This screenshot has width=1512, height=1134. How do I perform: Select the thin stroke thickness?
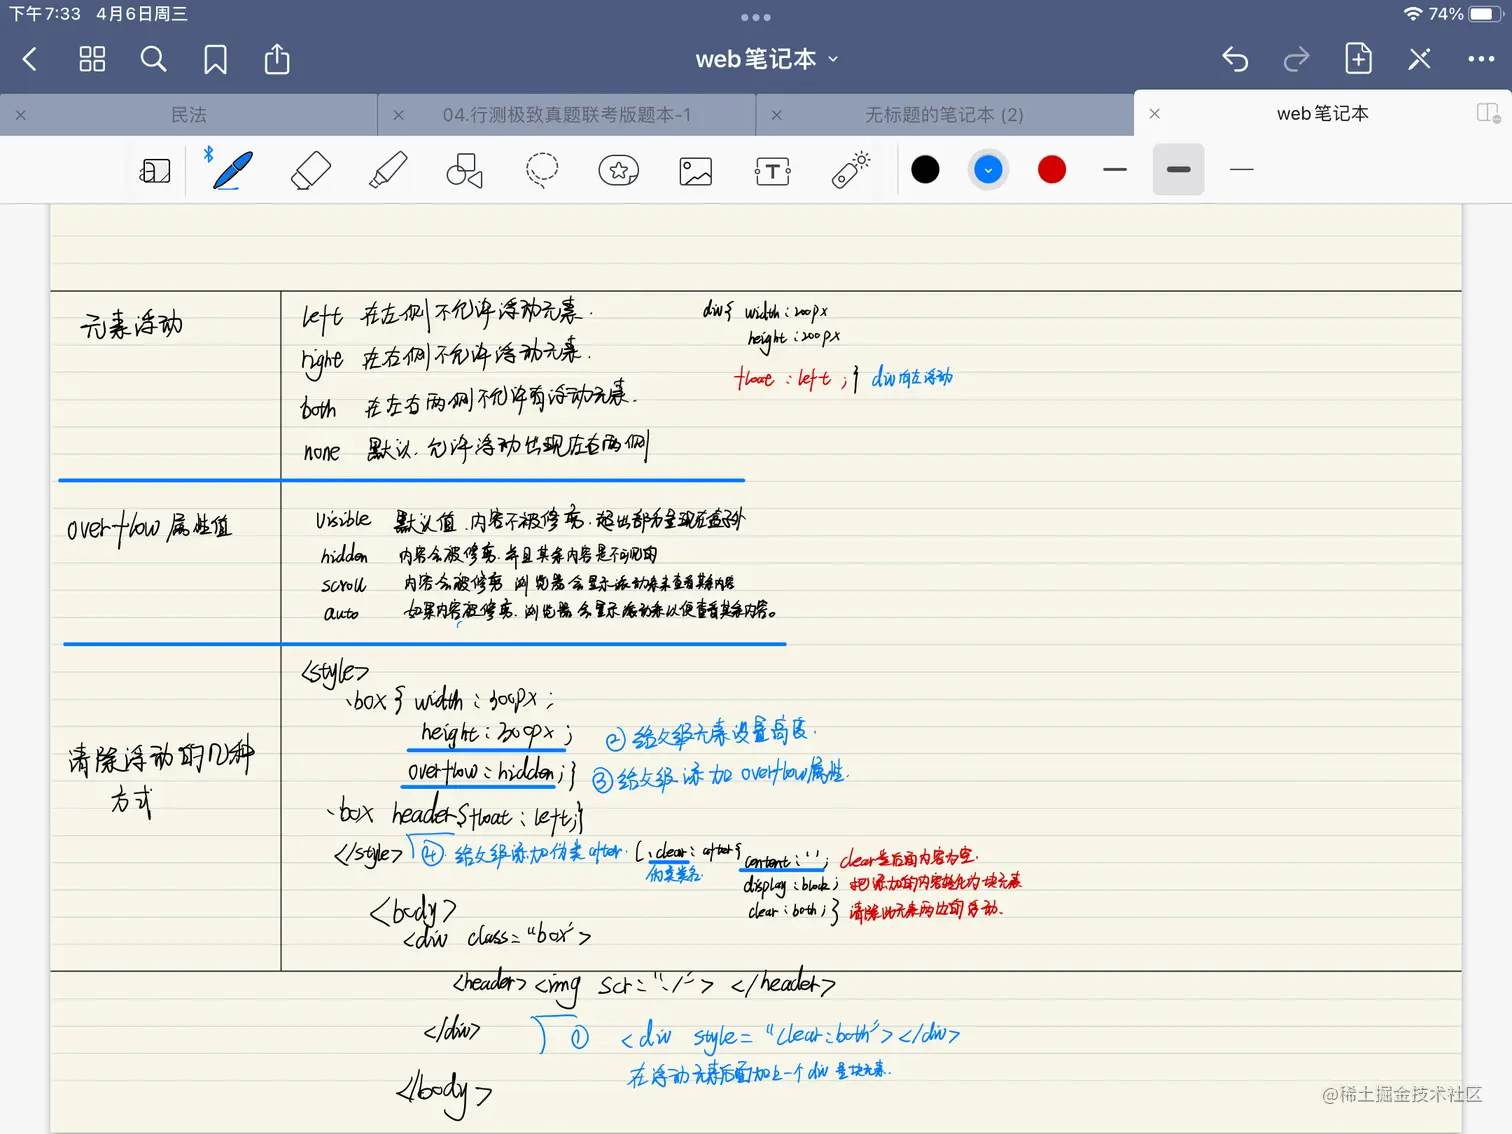point(1242,170)
